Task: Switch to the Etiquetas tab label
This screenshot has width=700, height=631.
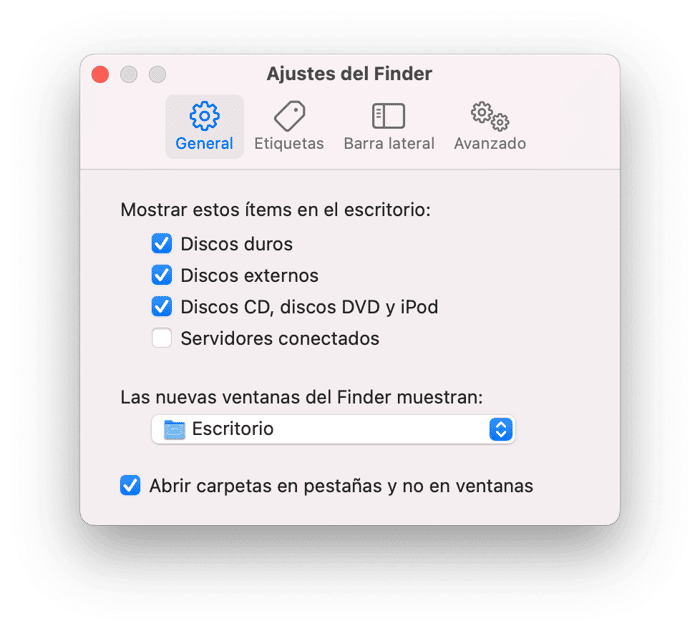Action: pyautogui.click(x=289, y=144)
